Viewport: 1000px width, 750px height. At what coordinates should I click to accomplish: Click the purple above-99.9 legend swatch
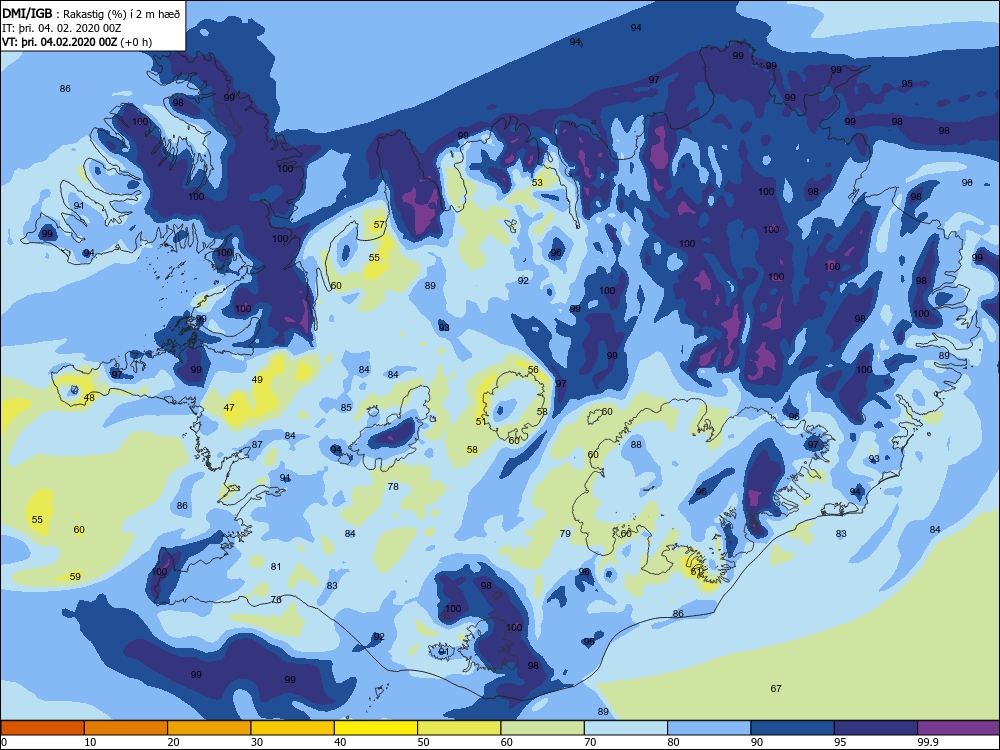[959, 728]
